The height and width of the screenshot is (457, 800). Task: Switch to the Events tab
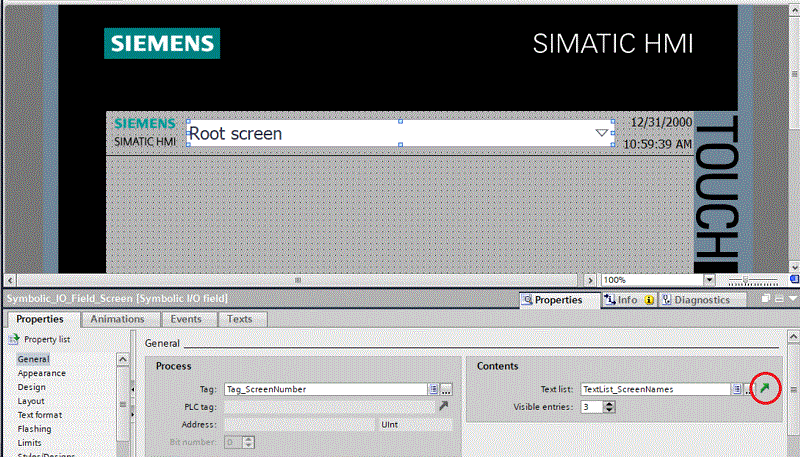[x=187, y=319]
